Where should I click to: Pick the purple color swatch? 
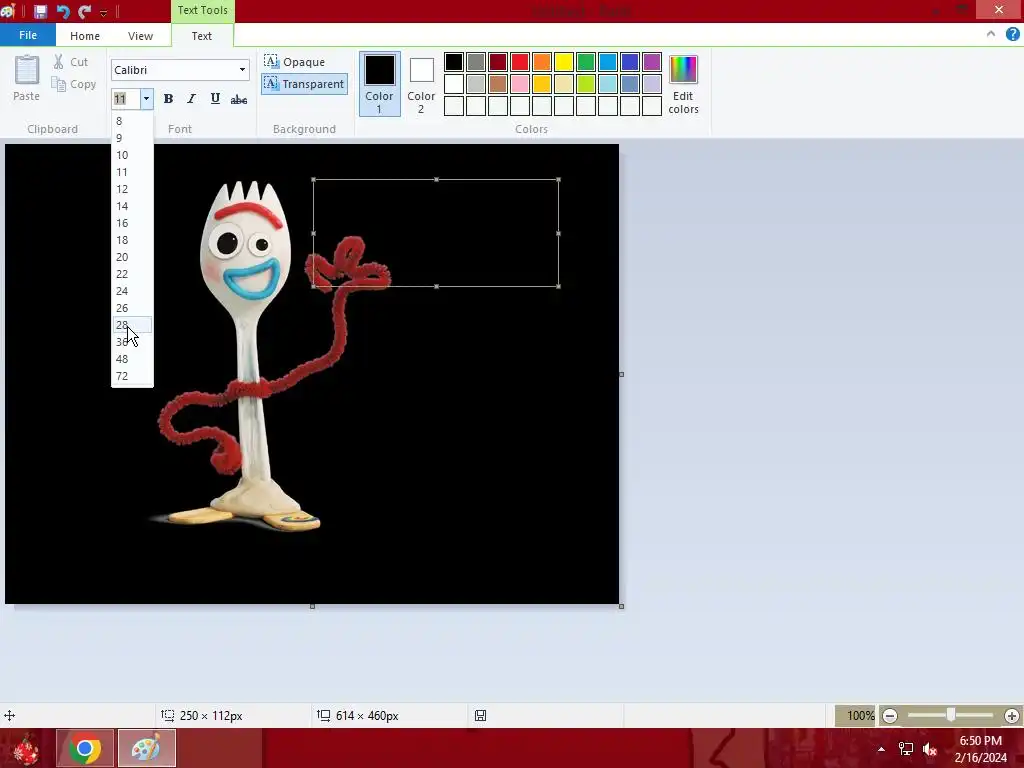tap(652, 62)
